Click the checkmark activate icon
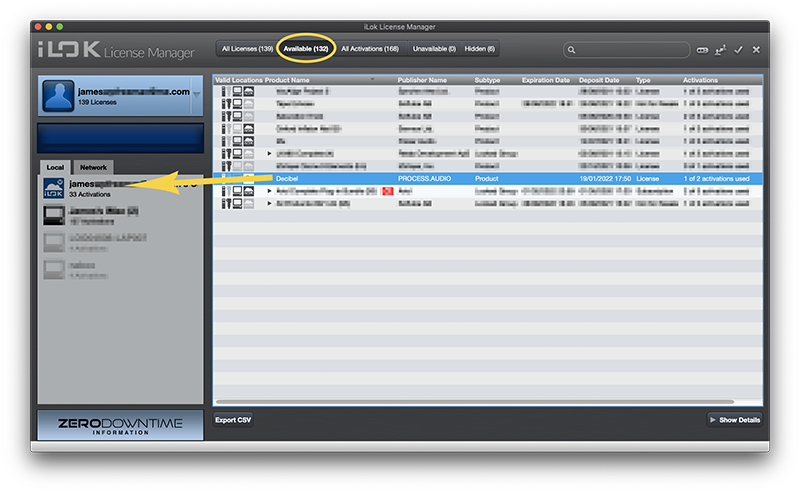 (x=738, y=50)
